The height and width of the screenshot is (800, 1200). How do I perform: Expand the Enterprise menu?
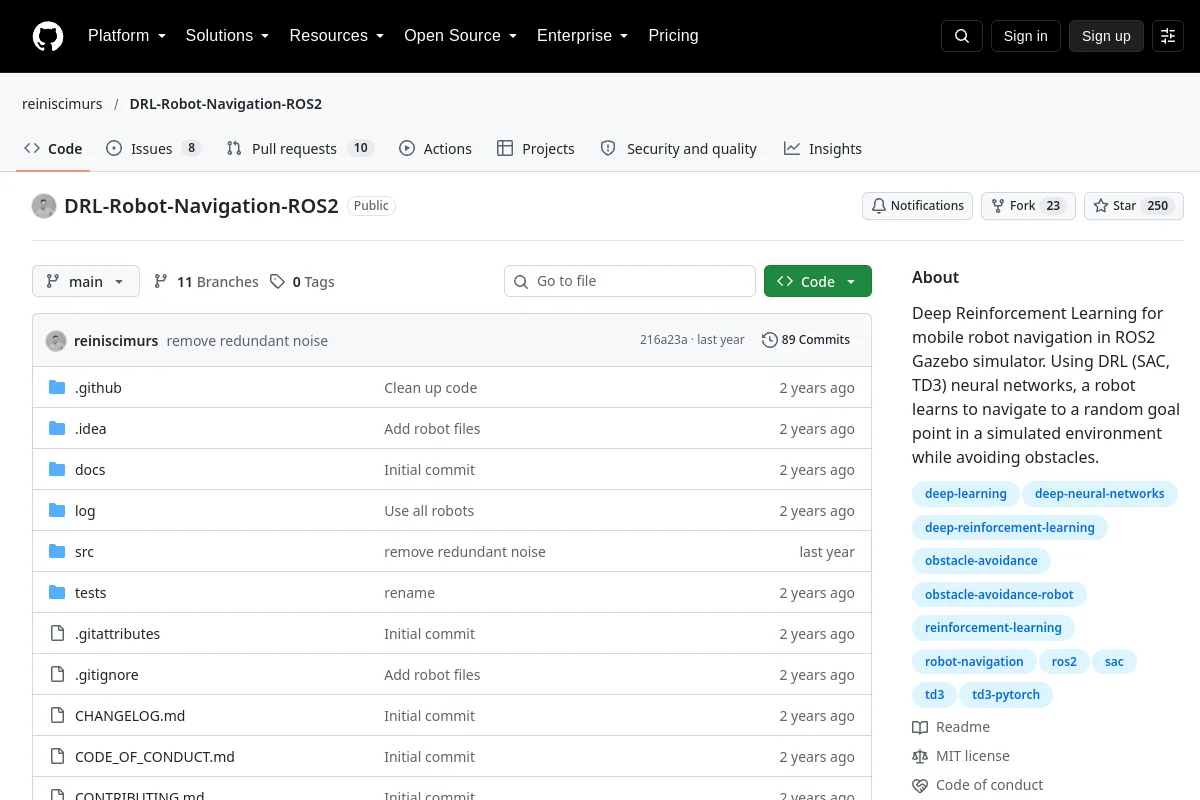583,36
